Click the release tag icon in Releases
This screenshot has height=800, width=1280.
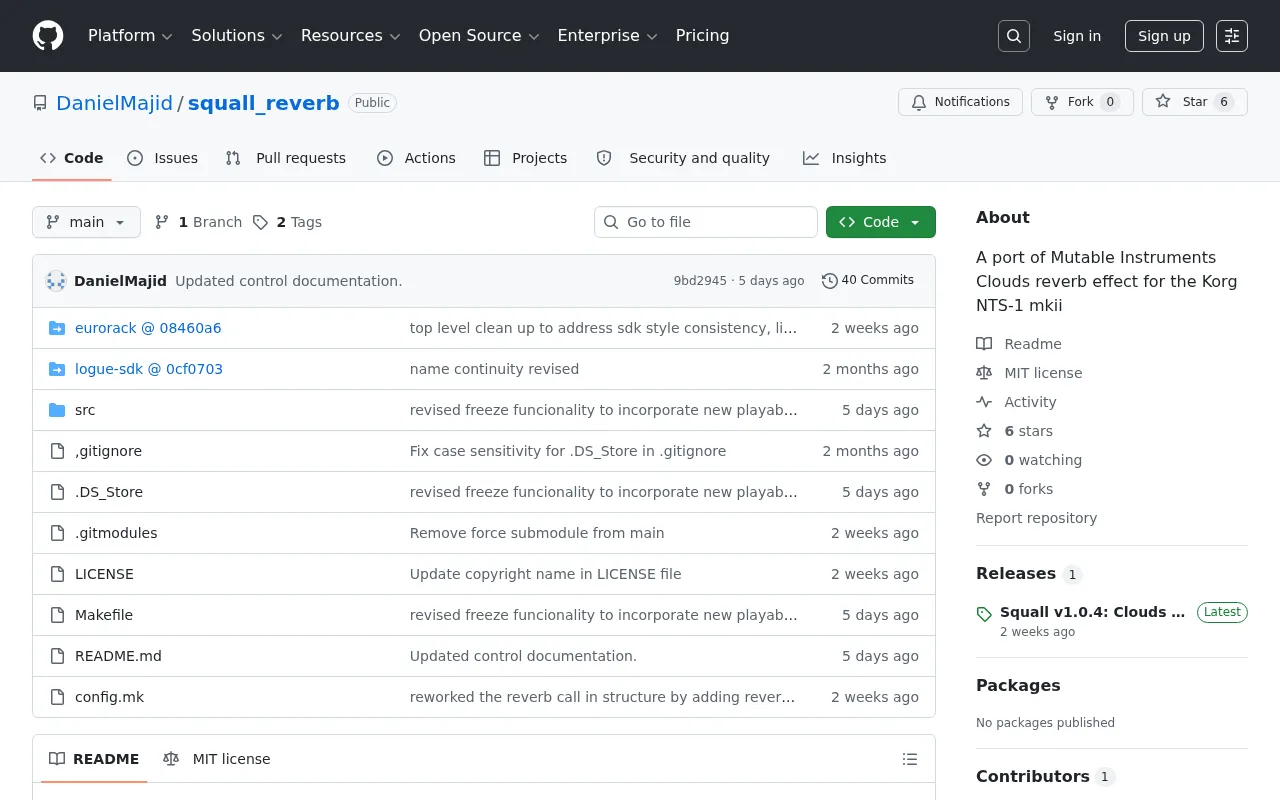pos(984,614)
